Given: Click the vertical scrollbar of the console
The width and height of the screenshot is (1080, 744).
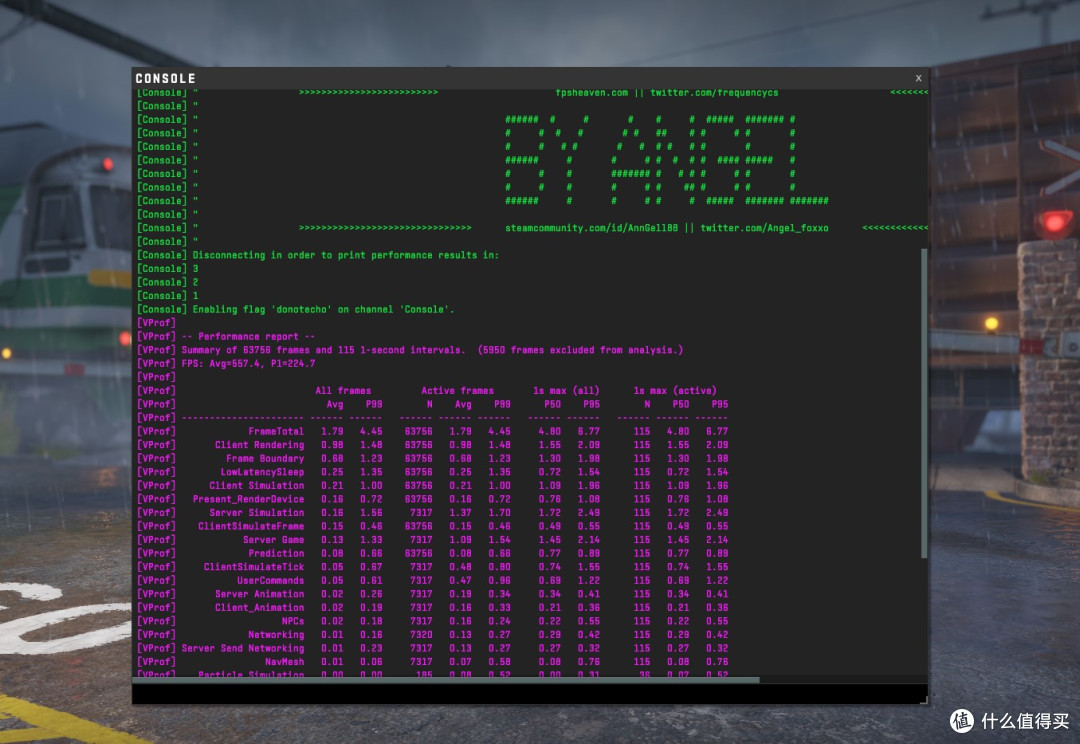Looking at the screenshot, I should pos(924,403).
